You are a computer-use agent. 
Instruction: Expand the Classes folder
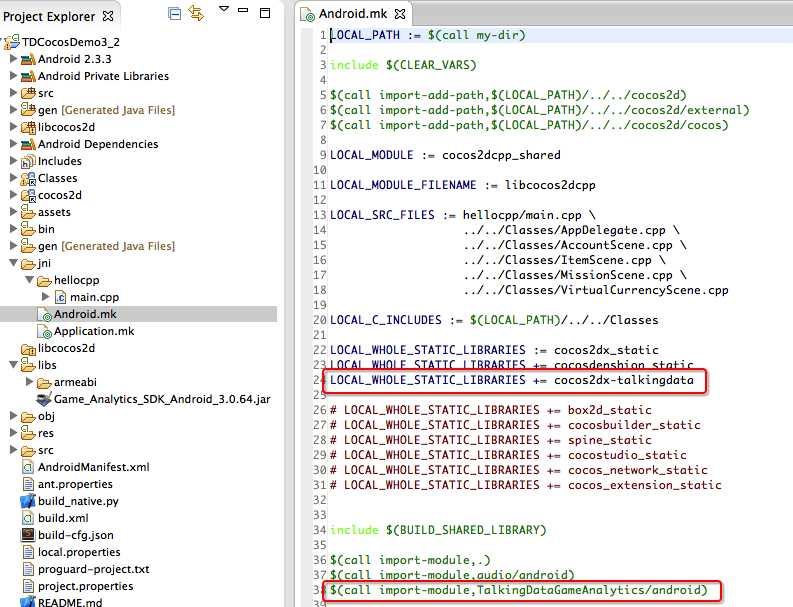coord(14,178)
